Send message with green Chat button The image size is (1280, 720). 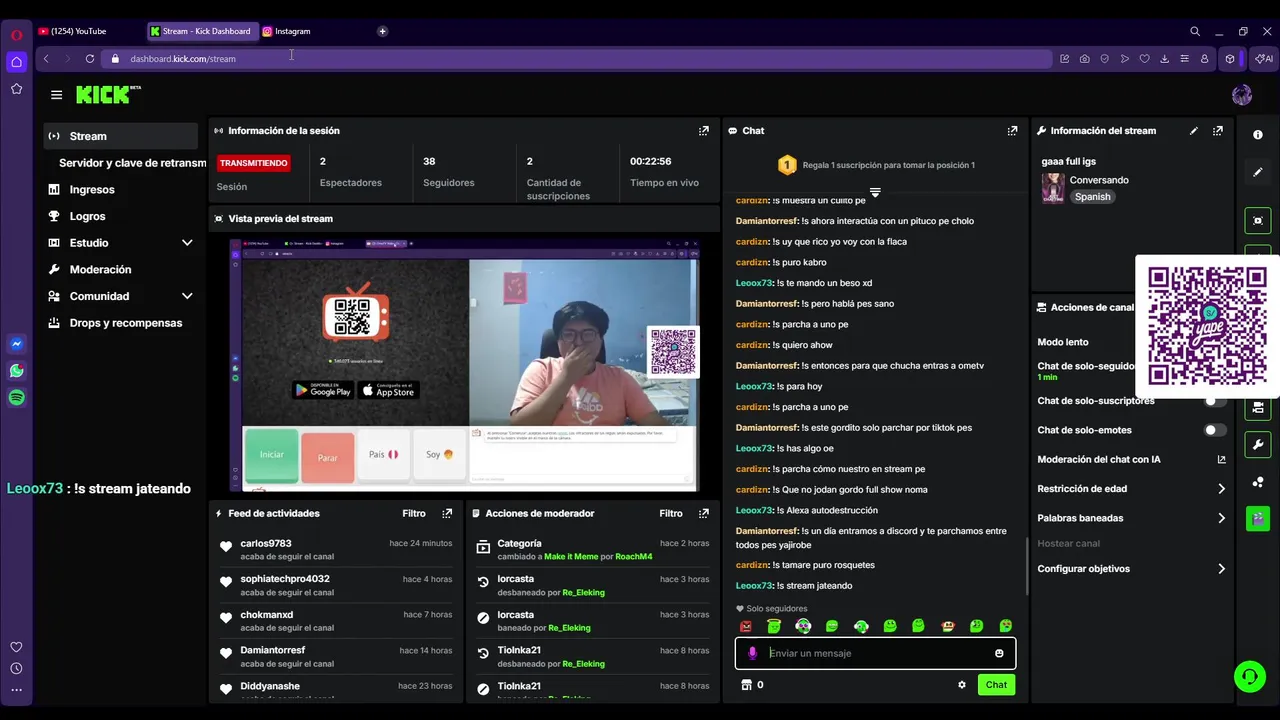pos(996,685)
